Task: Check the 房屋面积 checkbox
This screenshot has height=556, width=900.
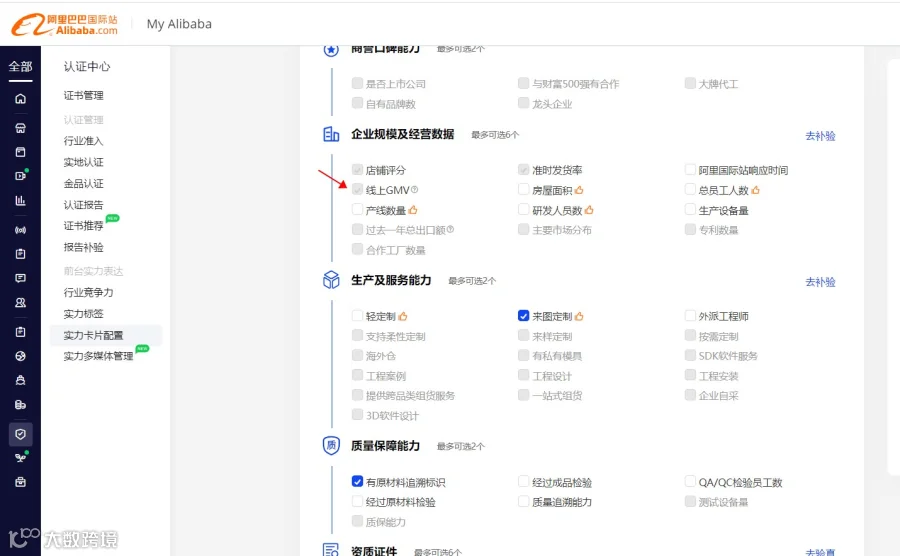Action: click(523, 189)
